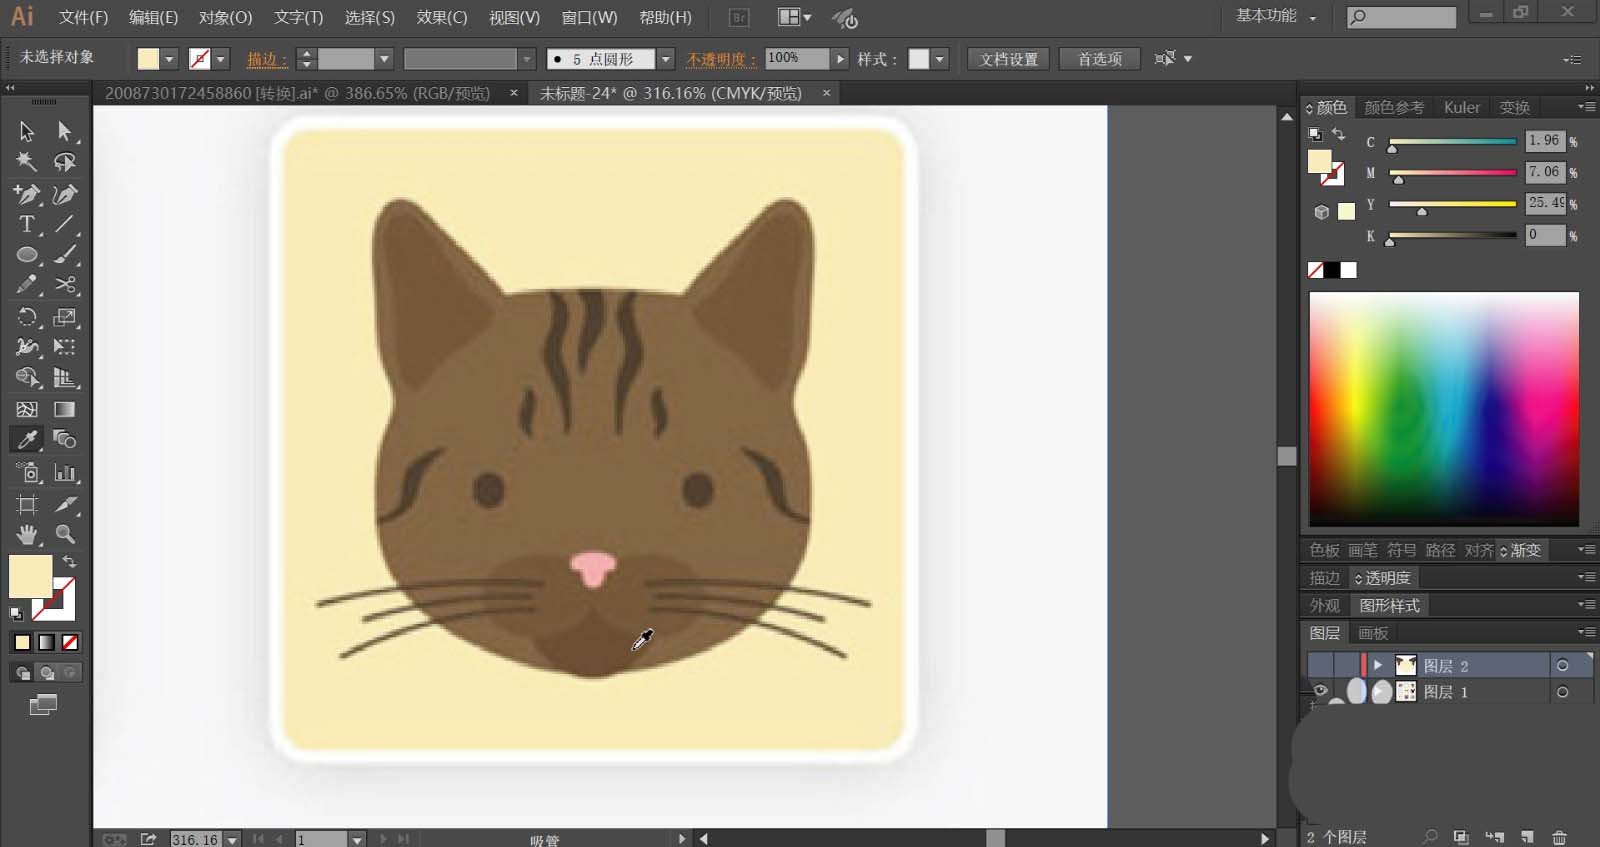The height and width of the screenshot is (847, 1600).
Task: Select Draw Normal mode in toolbox
Action: coord(21,673)
